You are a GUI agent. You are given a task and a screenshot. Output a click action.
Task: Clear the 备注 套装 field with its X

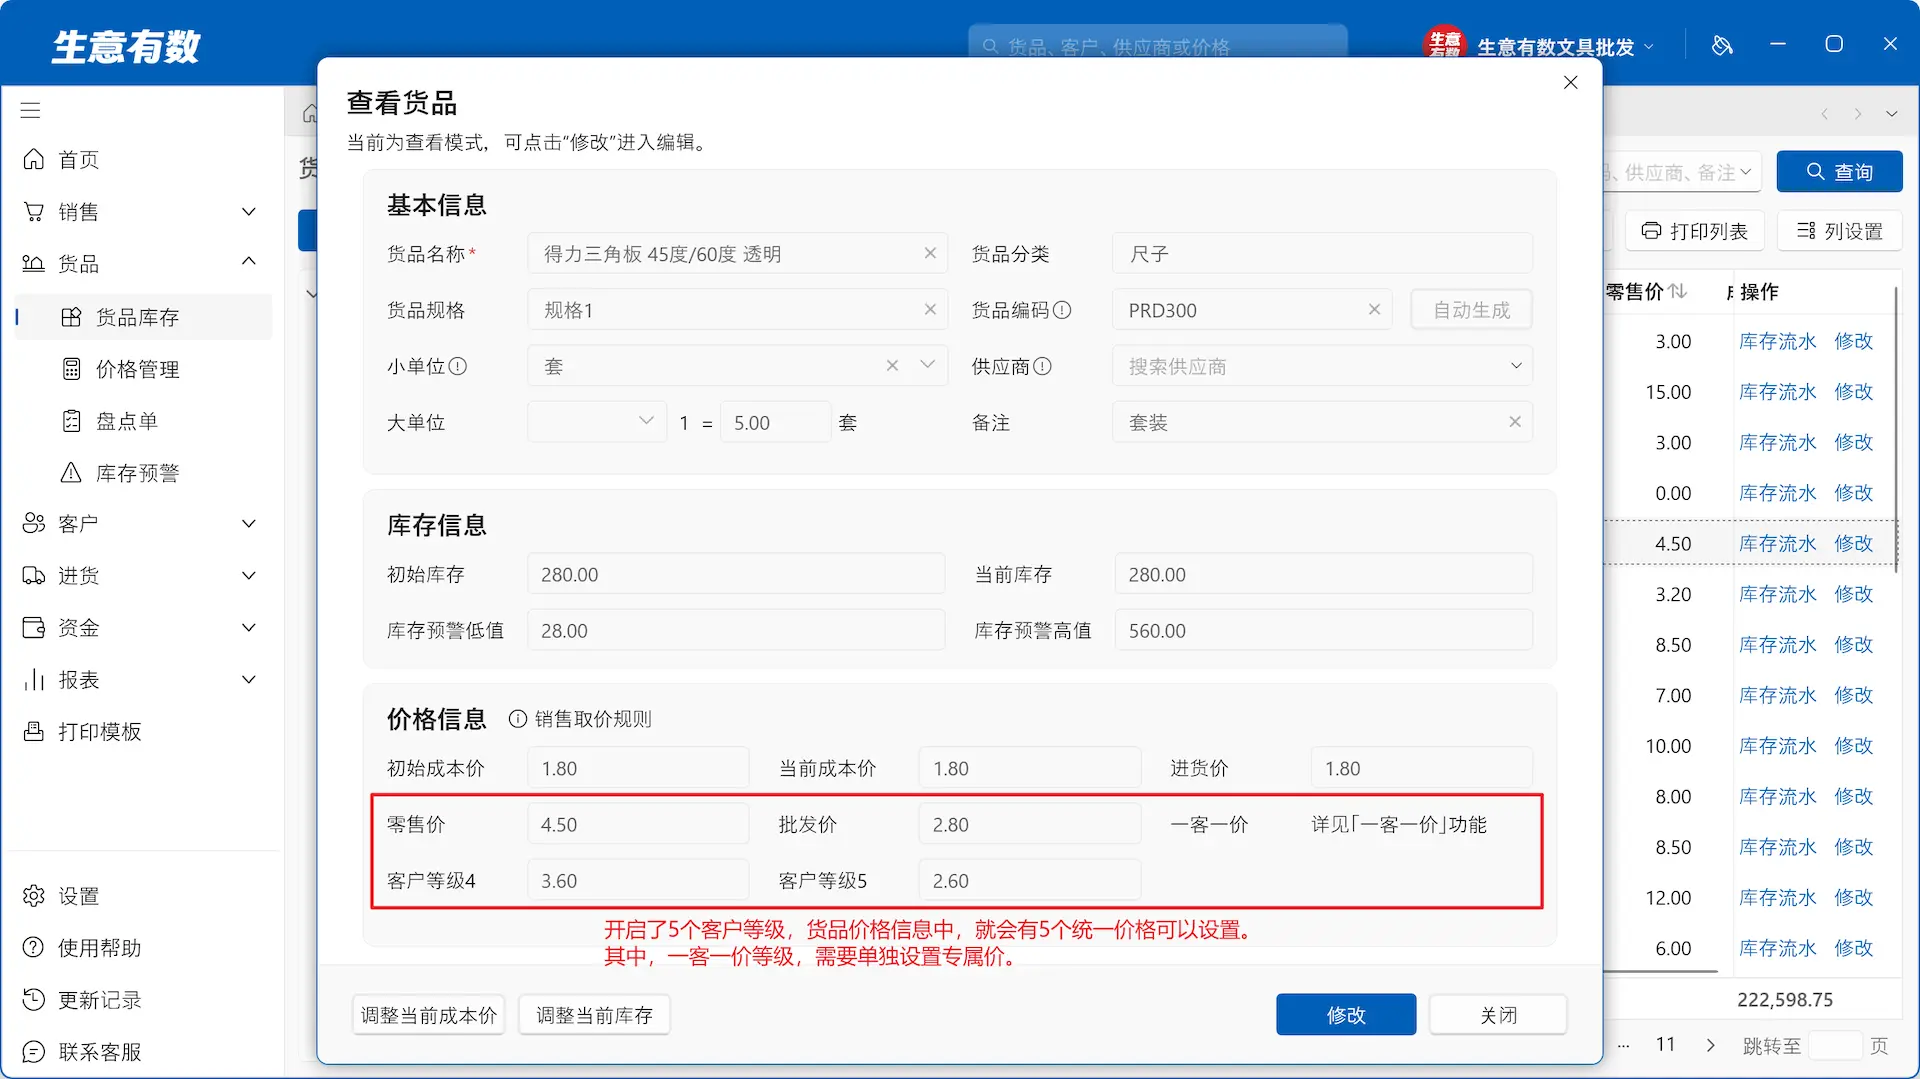1515,421
